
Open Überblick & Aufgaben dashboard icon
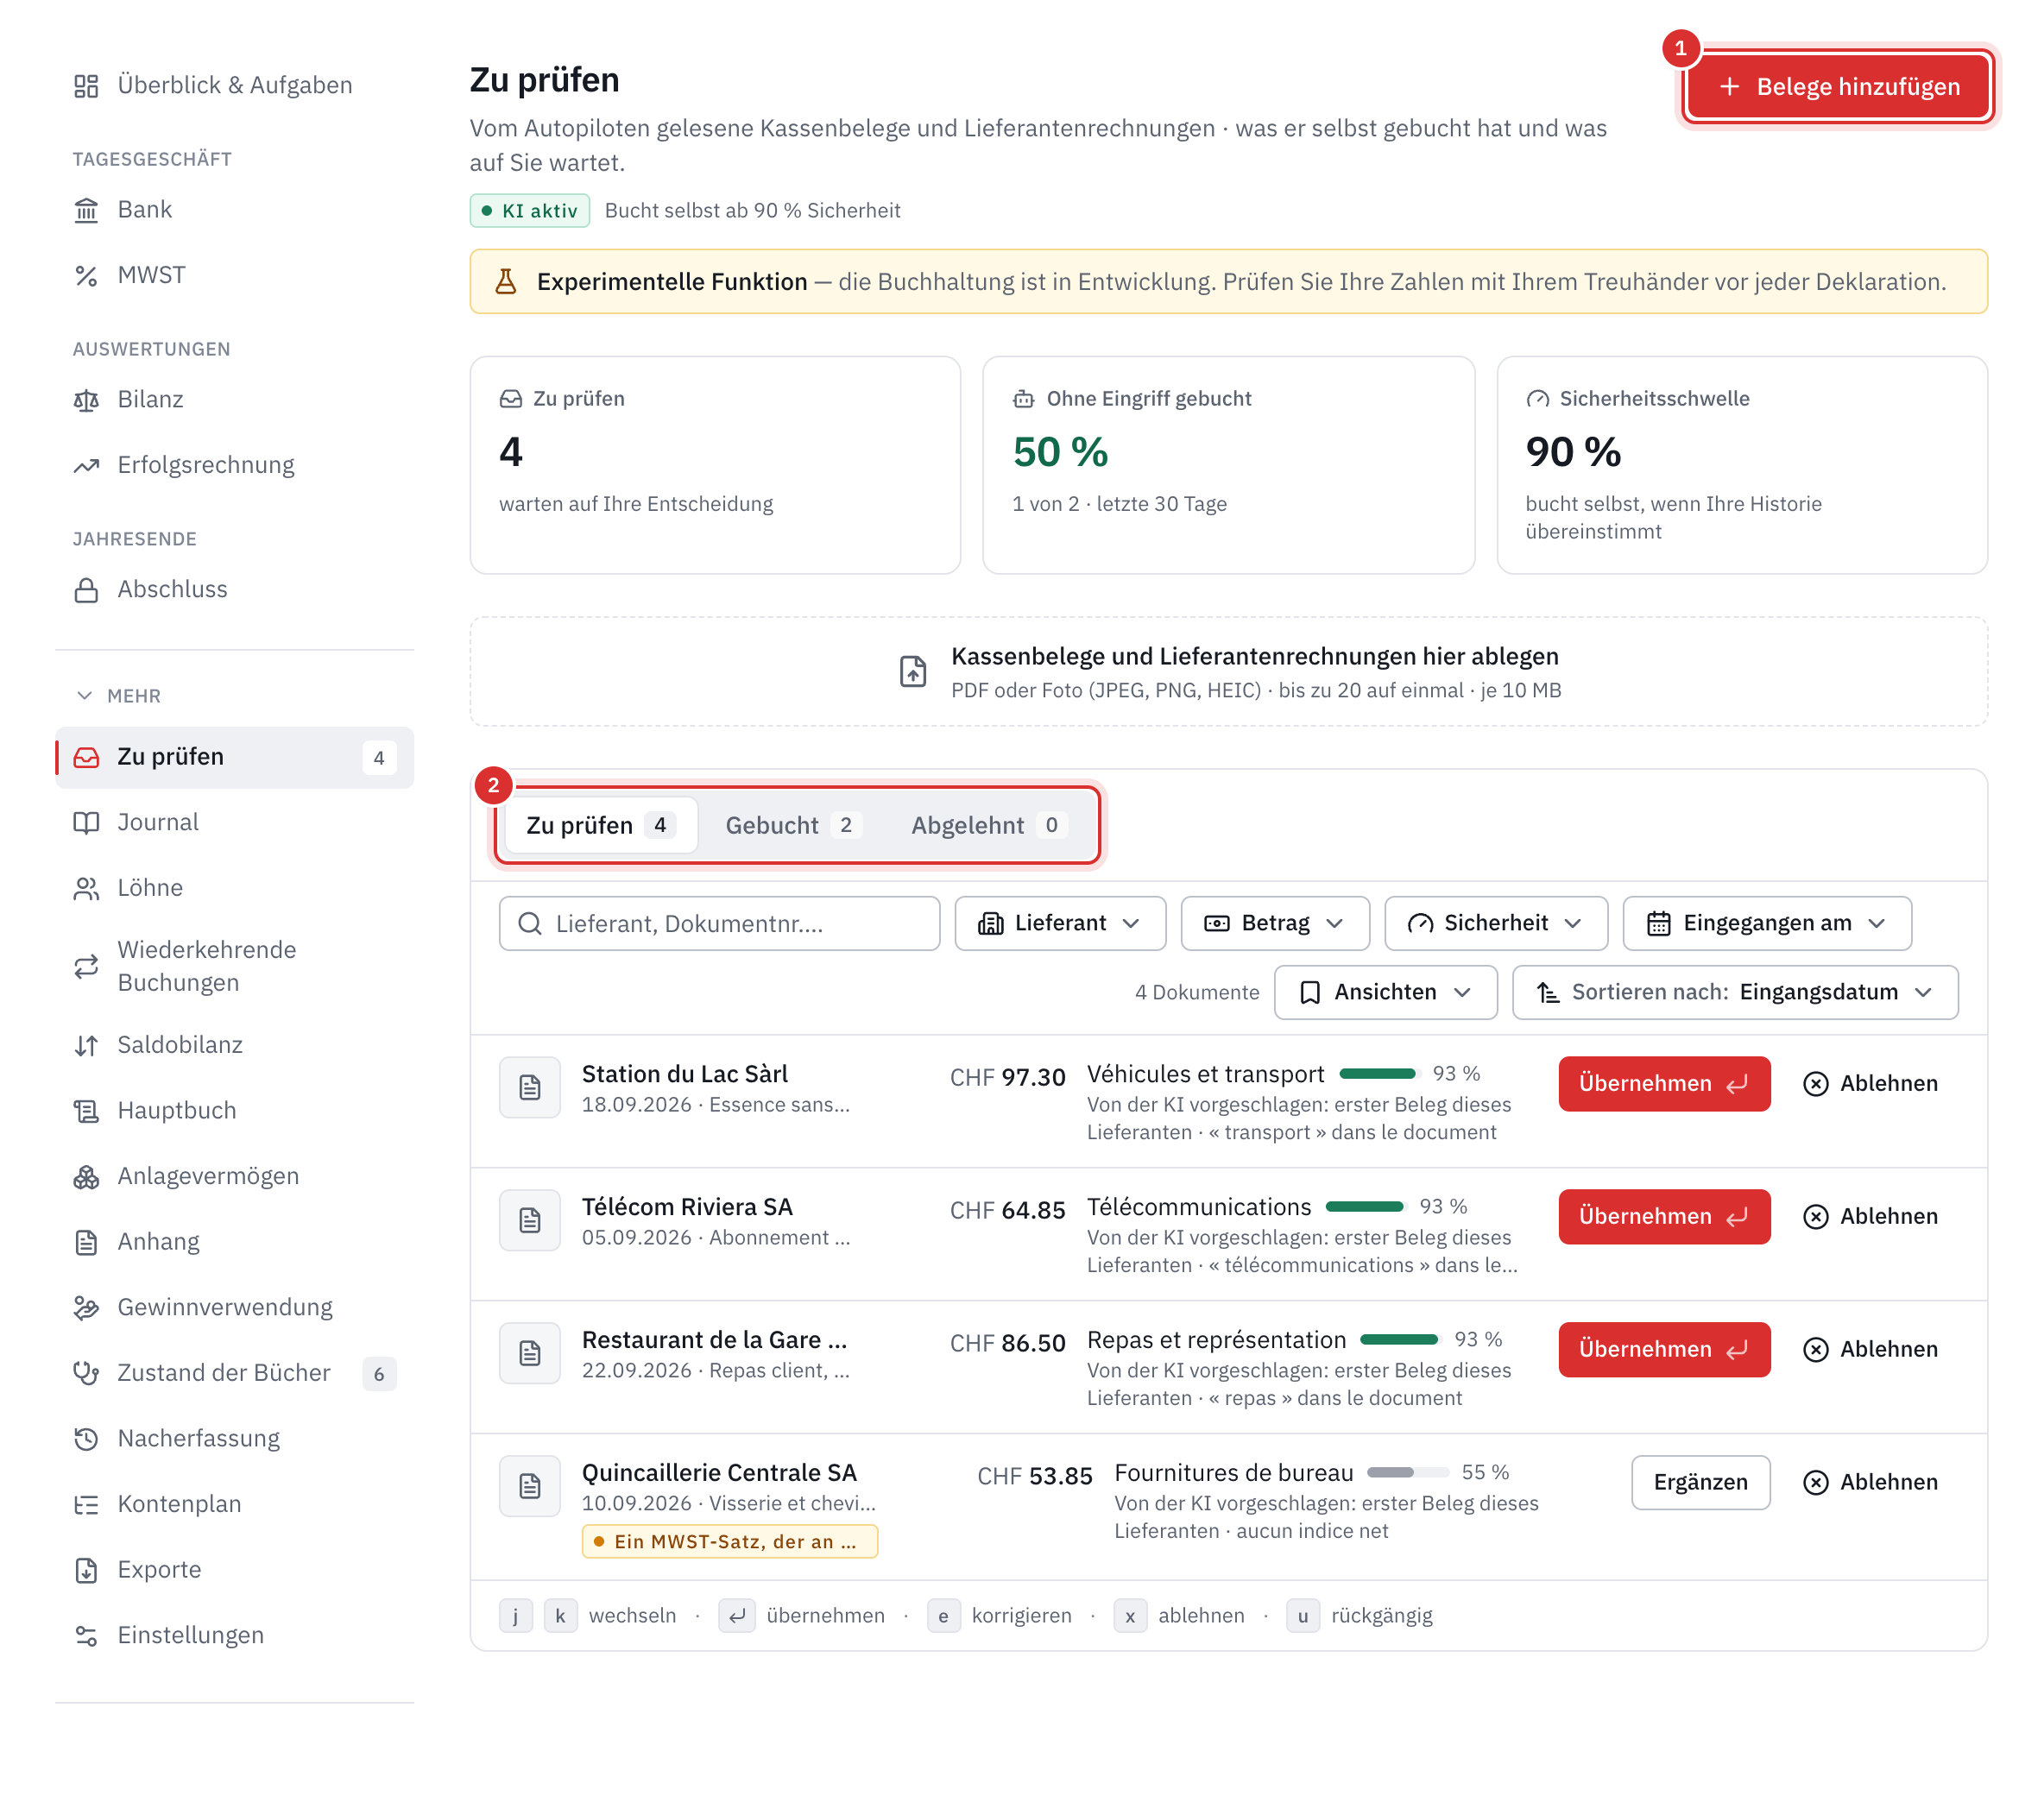pyautogui.click(x=86, y=86)
